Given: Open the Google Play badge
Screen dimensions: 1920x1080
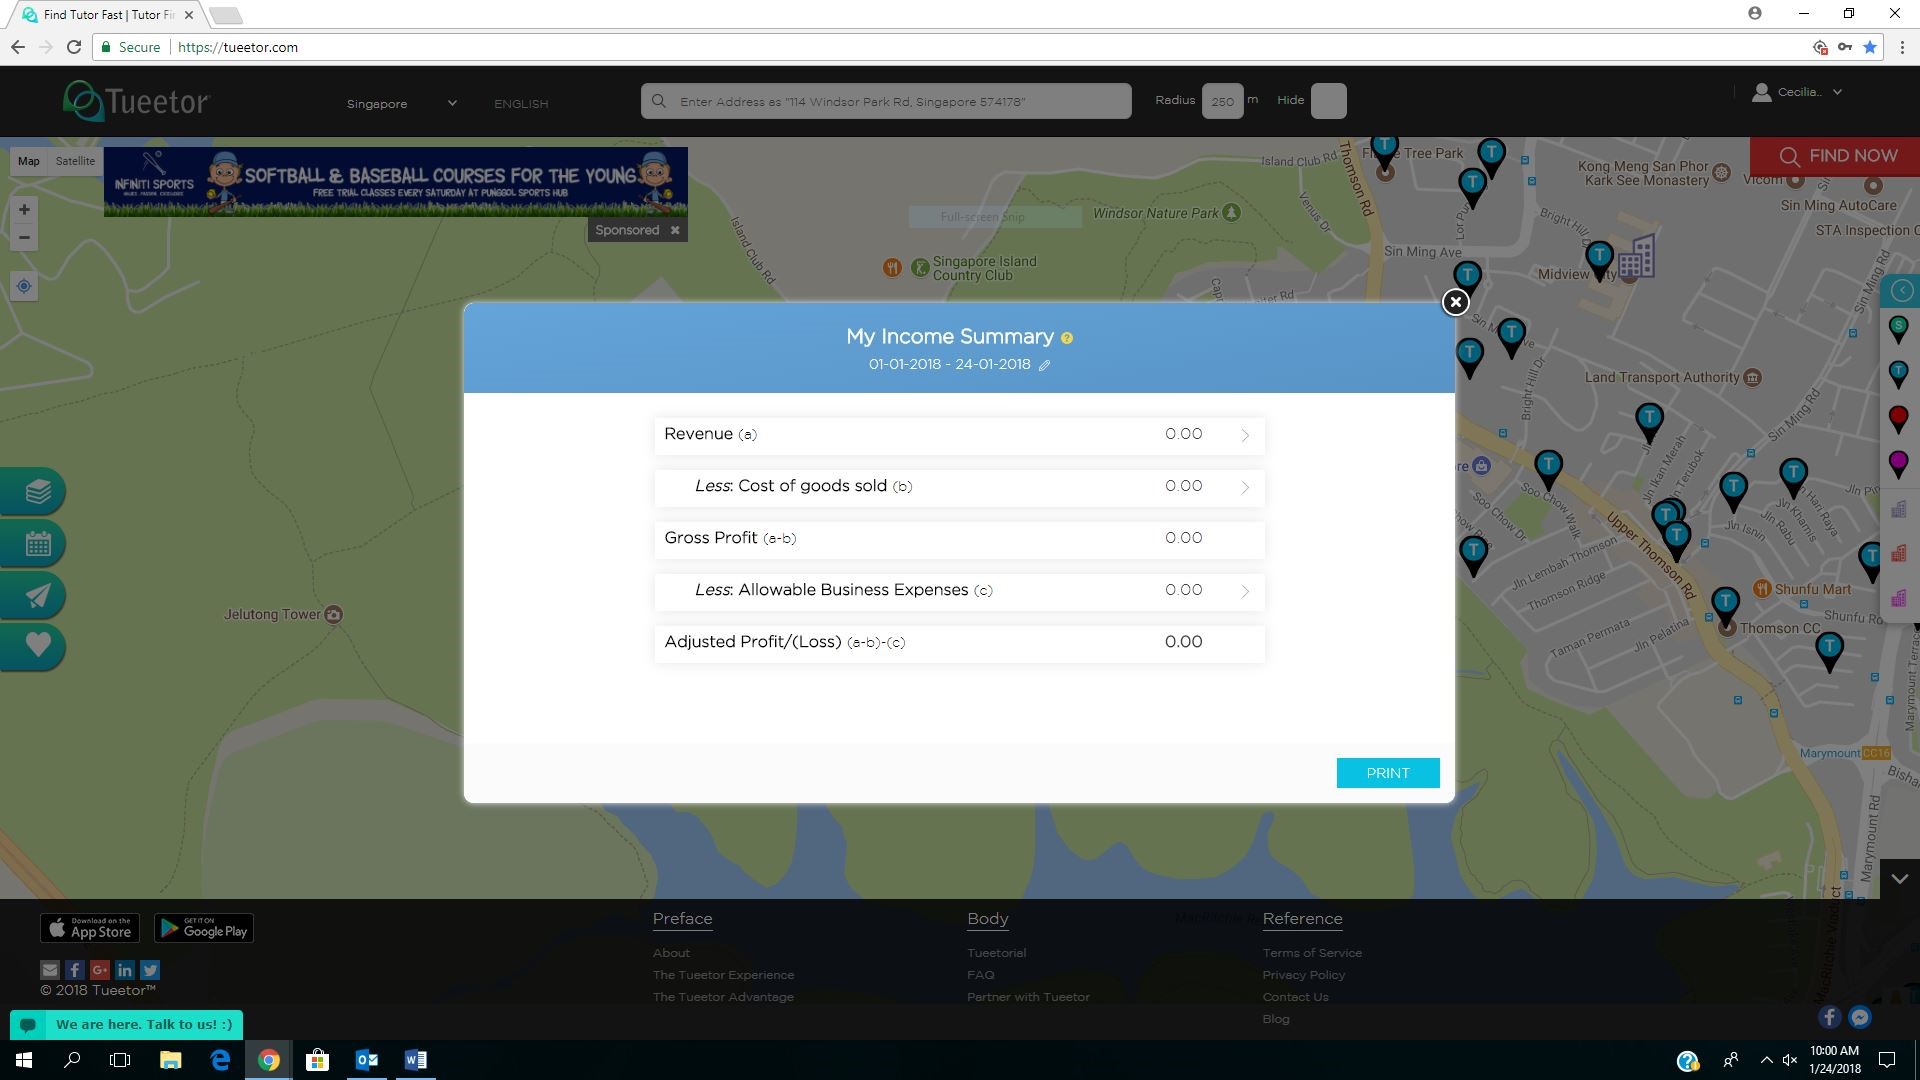Looking at the screenshot, I should (x=204, y=928).
